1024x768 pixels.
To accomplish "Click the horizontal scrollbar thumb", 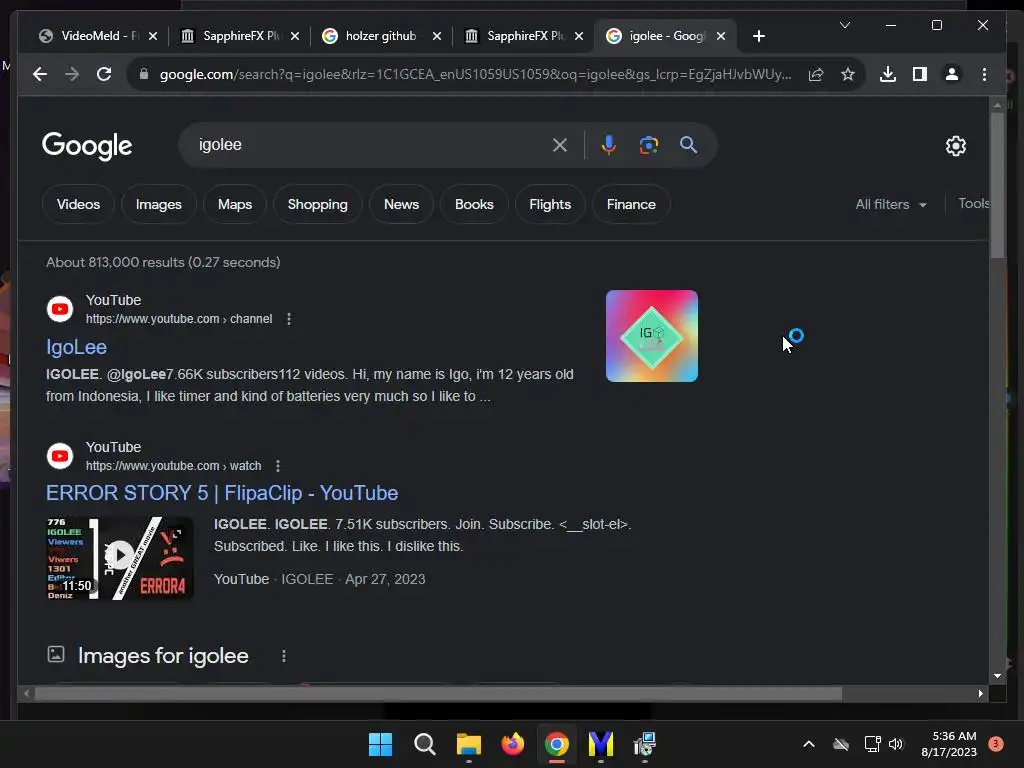I will click(x=438, y=694).
